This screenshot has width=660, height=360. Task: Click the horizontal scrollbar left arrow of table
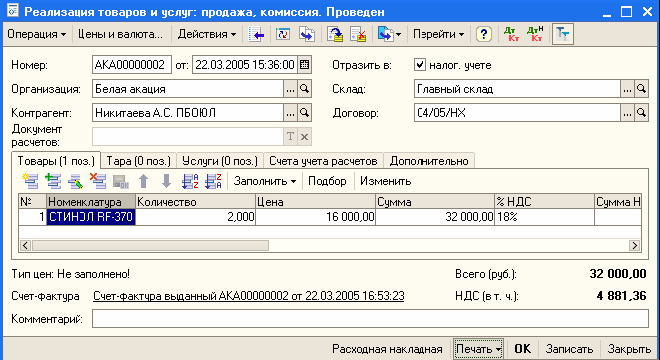(25, 245)
